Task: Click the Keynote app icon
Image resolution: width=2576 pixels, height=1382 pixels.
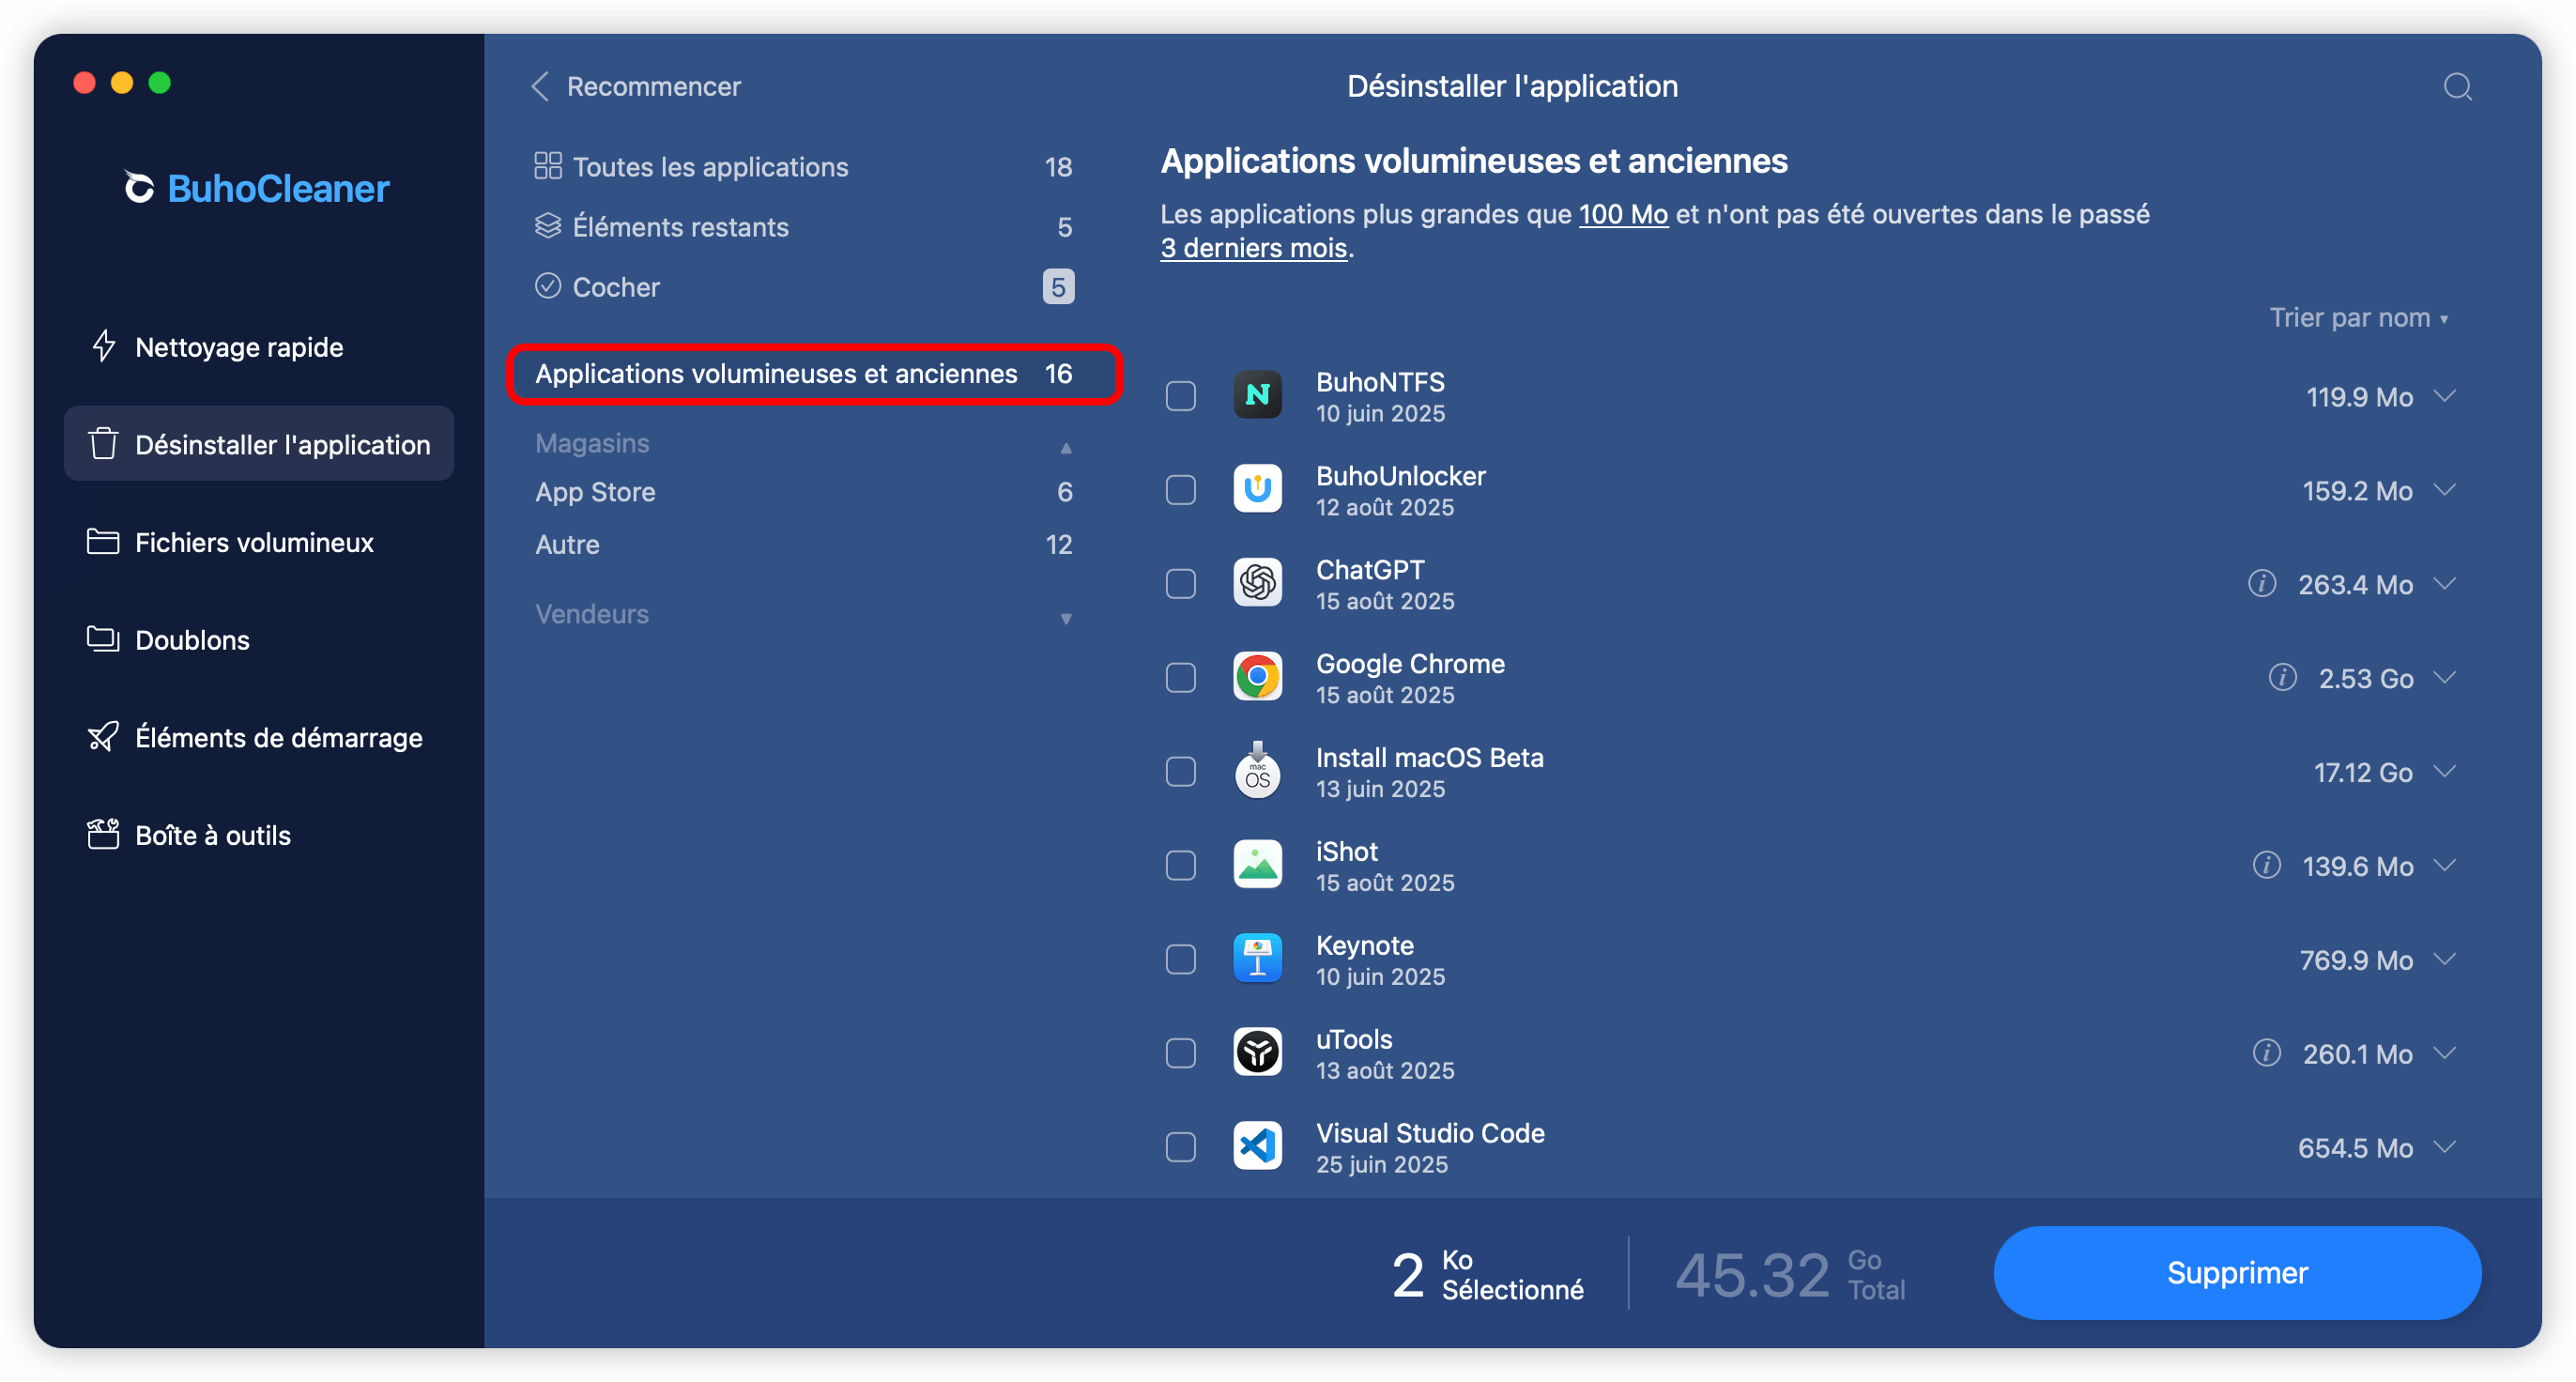Action: point(1257,959)
